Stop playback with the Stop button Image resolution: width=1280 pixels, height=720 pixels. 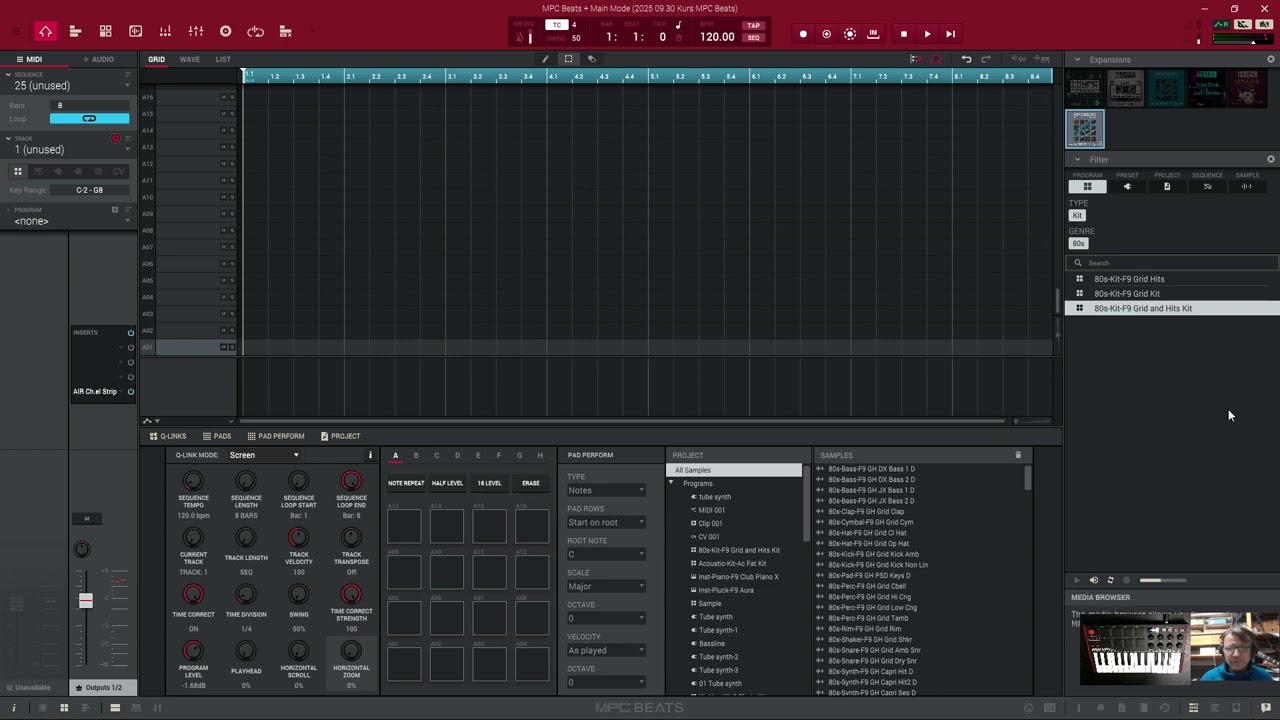[903, 34]
